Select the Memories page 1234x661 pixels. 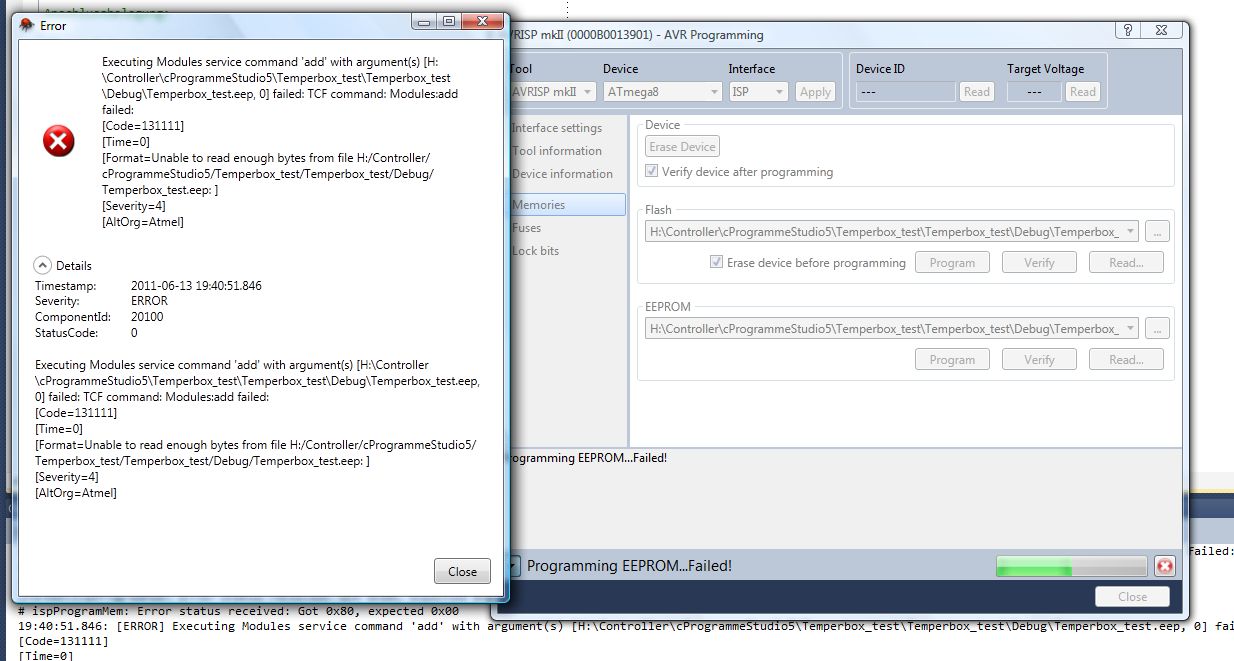point(567,204)
